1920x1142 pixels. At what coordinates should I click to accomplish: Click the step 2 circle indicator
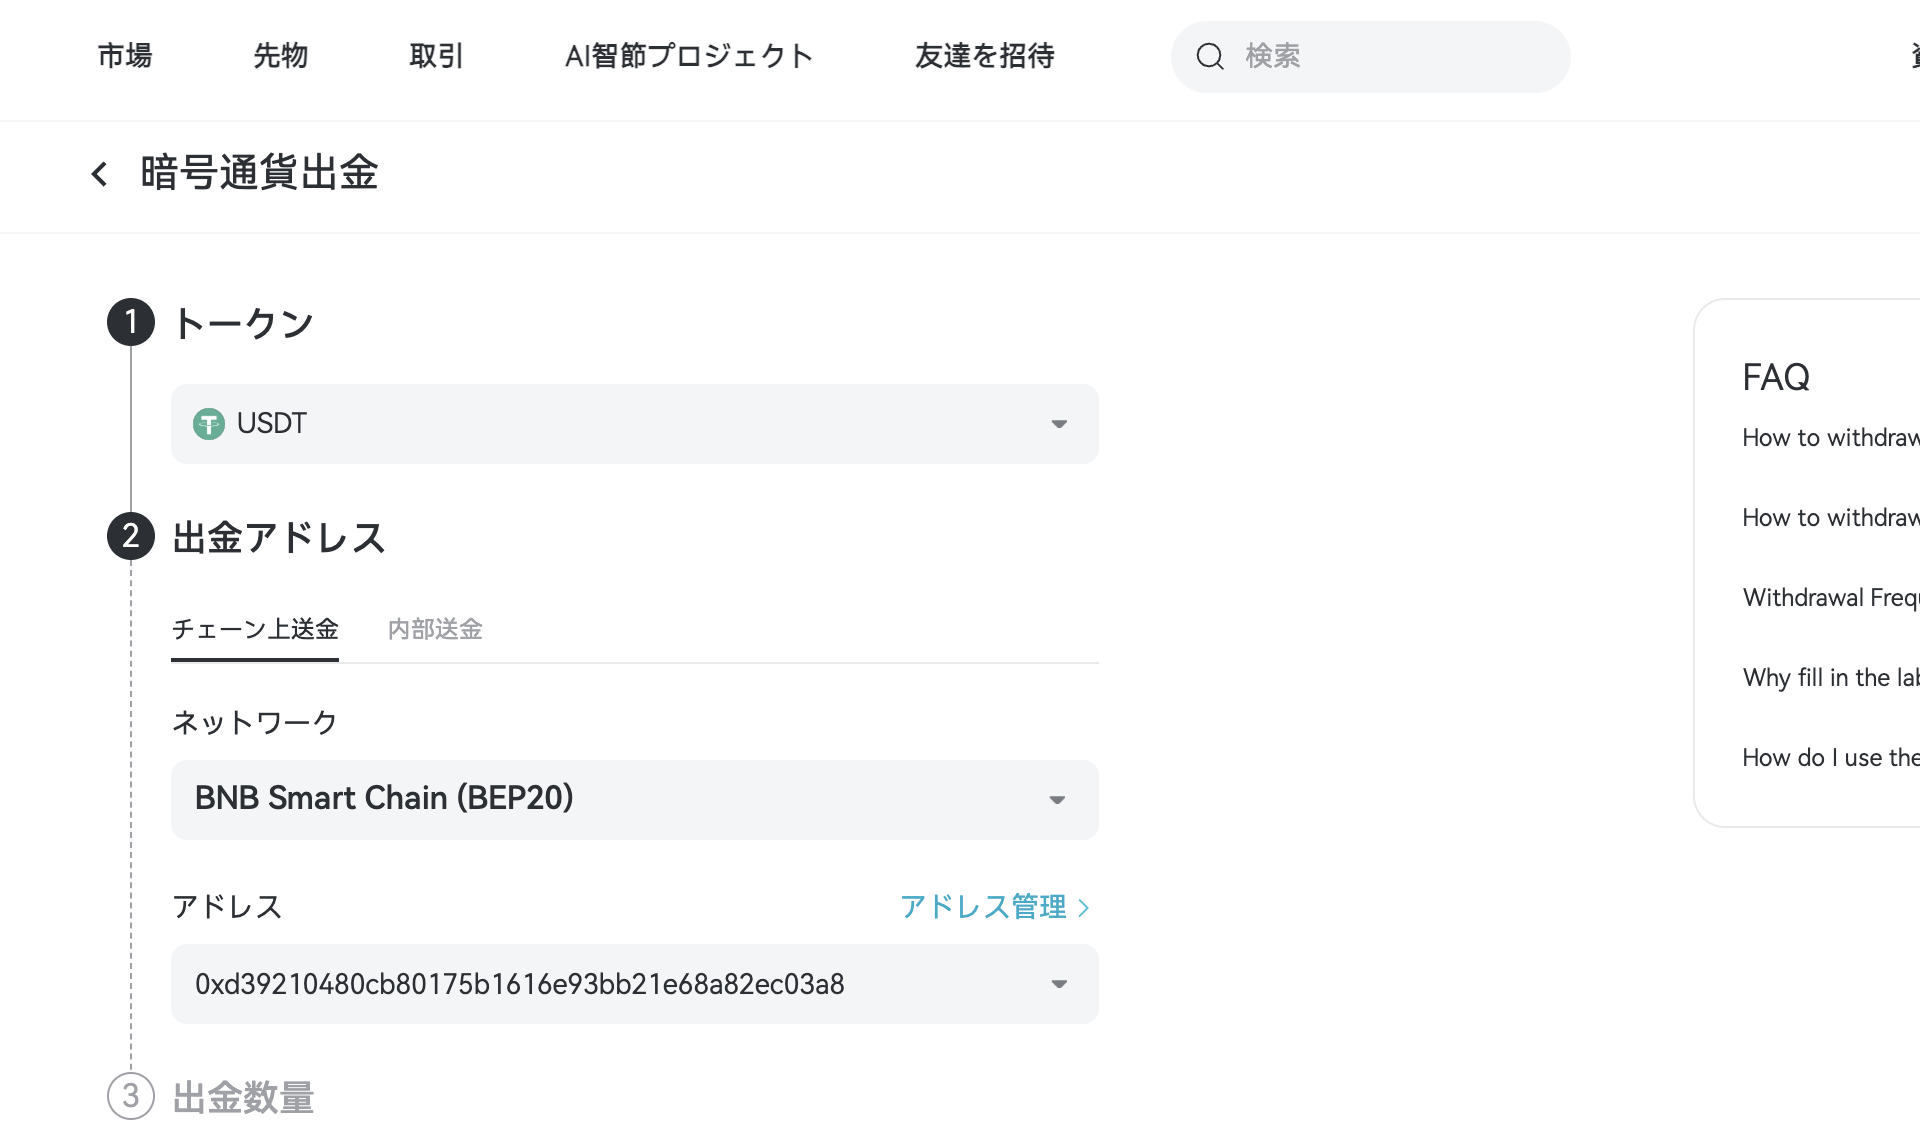pos(130,537)
